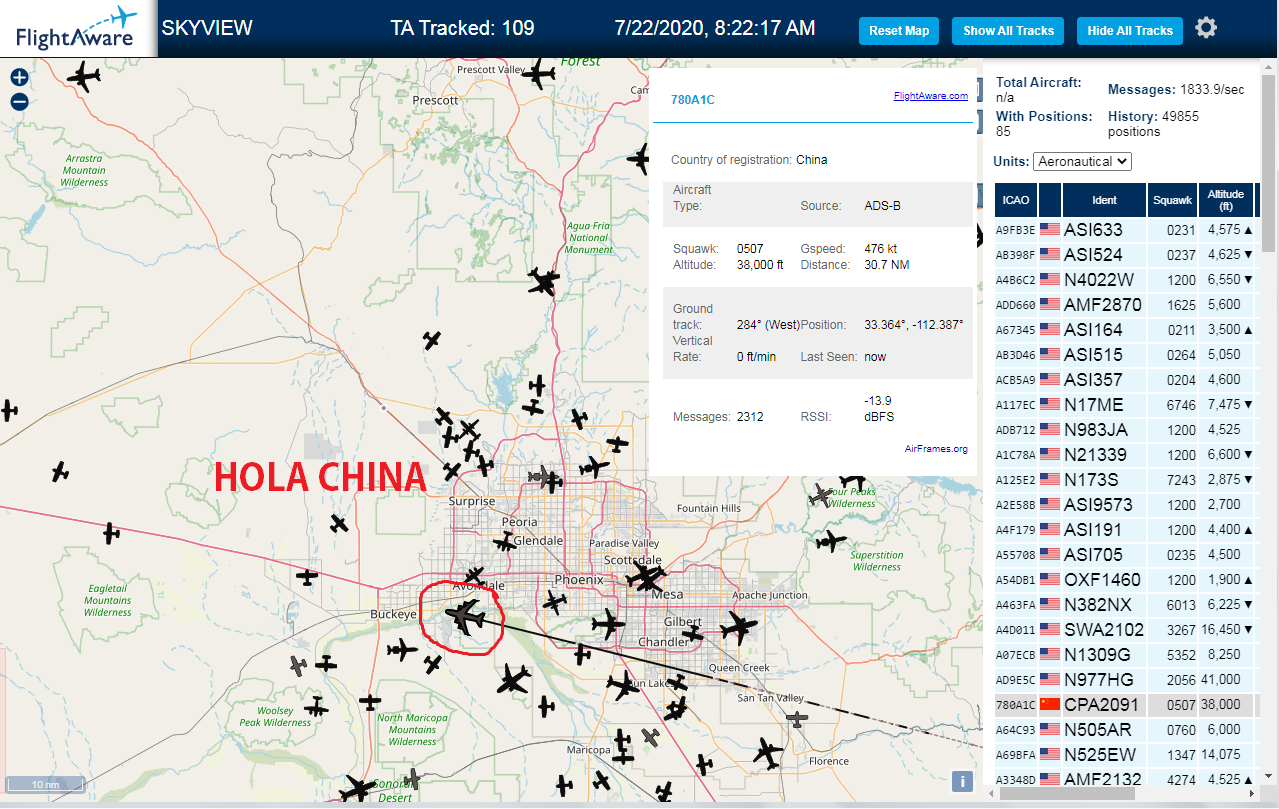The image size is (1279, 809).
Task: Select the ASI633 row in aircraft table
Action: [x=1126, y=230]
